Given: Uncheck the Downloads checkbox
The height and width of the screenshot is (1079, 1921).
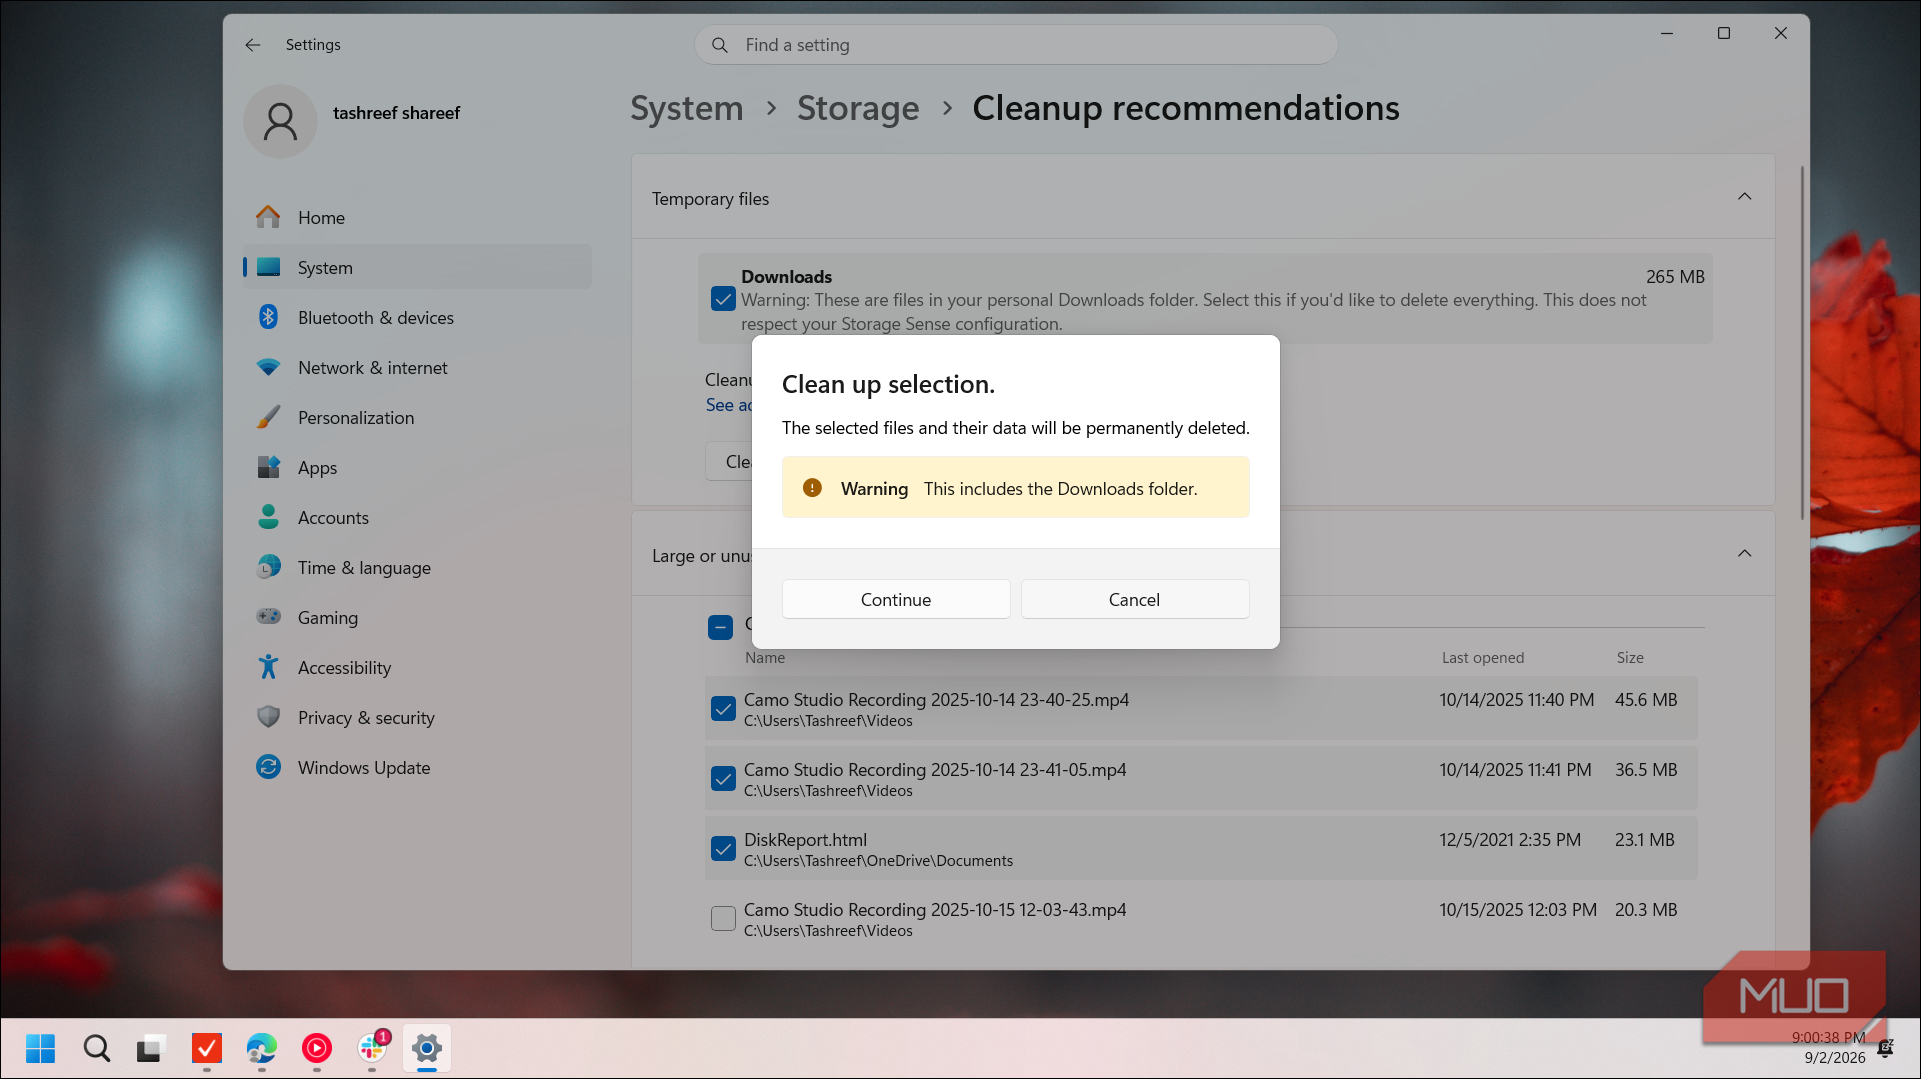Looking at the screenshot, I should tap(723, 299).
